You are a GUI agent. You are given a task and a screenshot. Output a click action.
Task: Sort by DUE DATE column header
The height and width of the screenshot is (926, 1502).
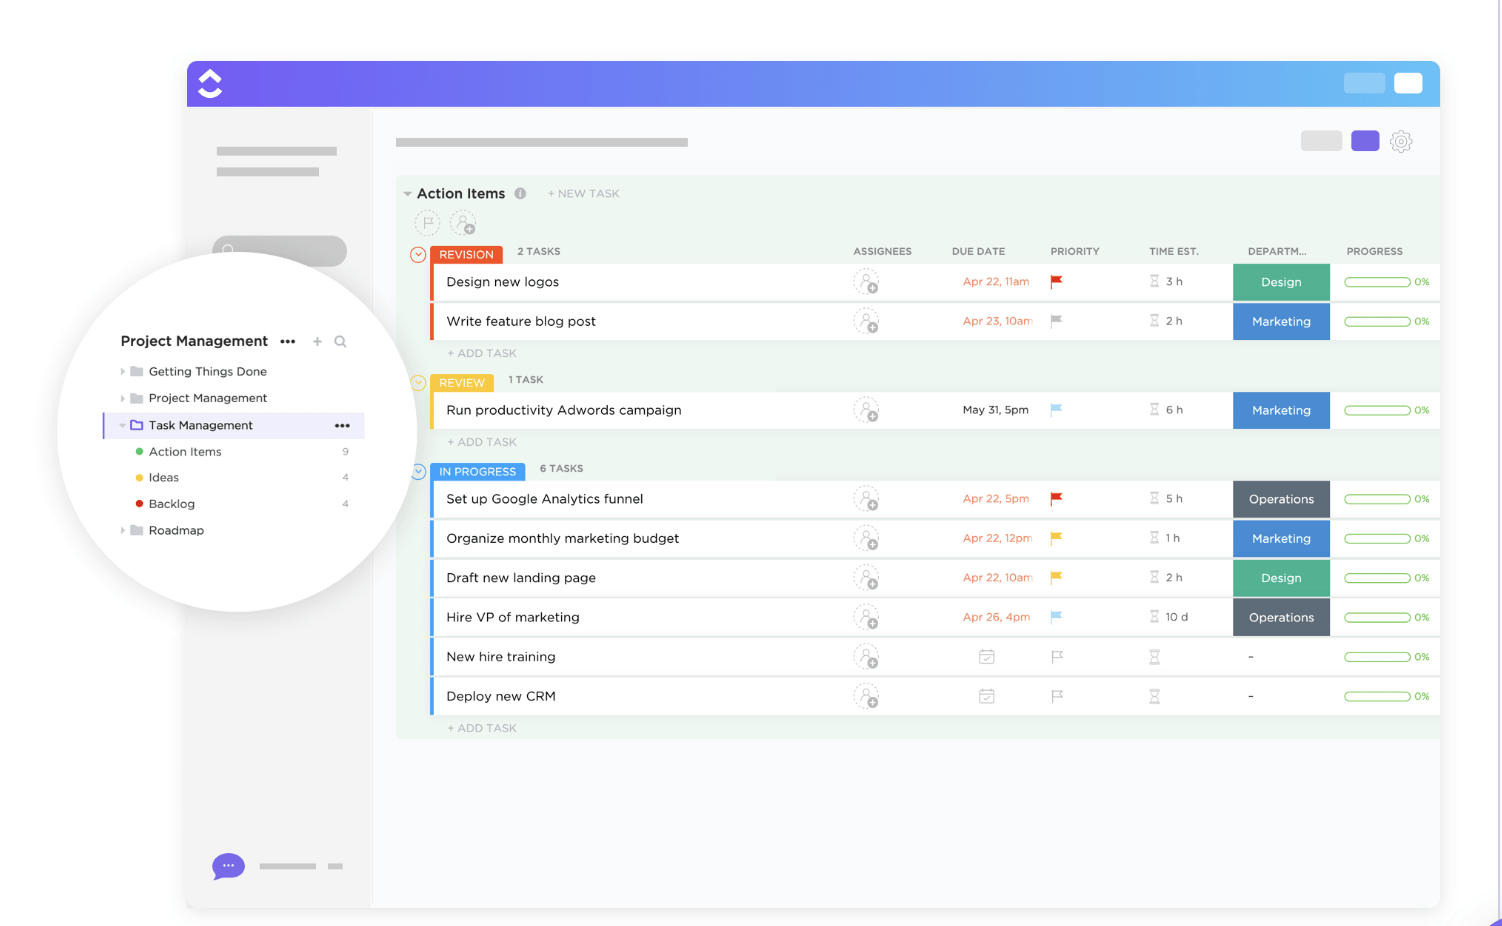click(978, 252)
